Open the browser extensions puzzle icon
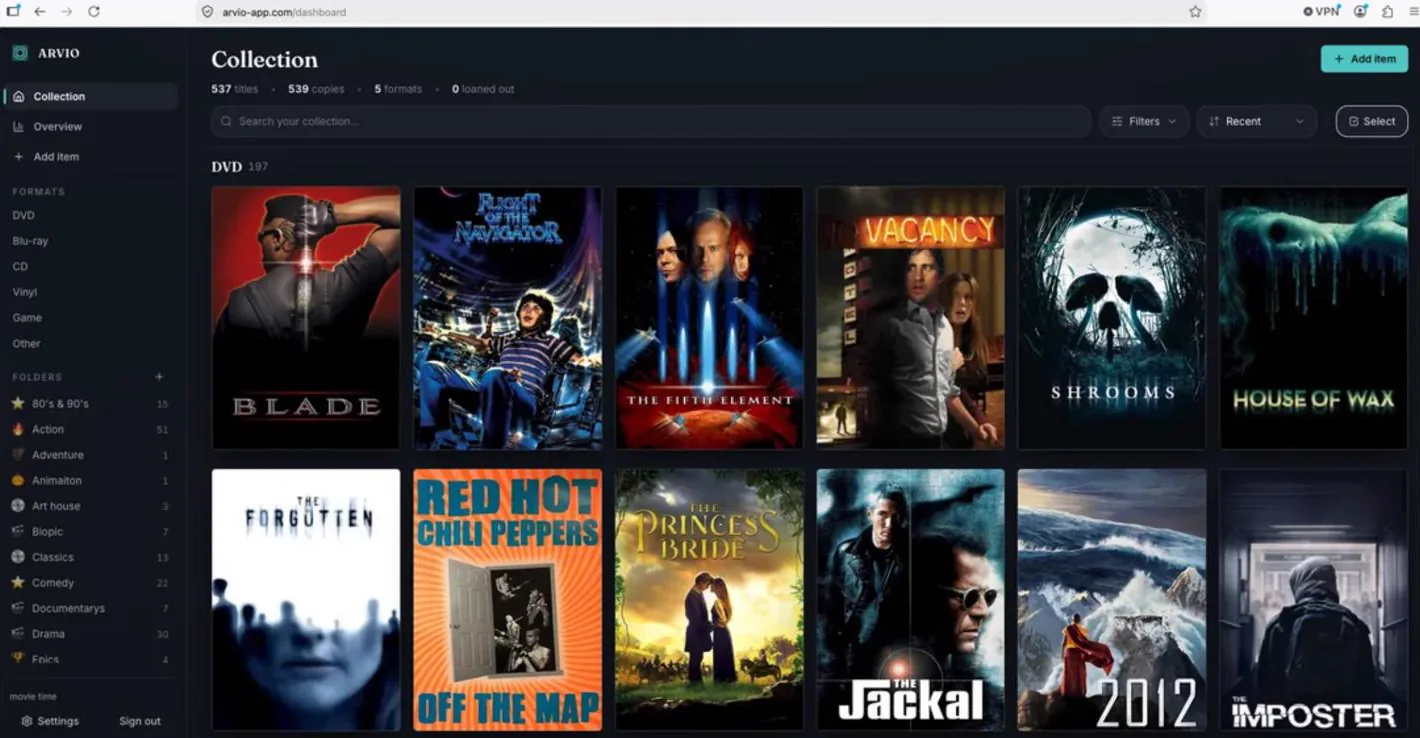This screenshot has height=738, width=1420. pos(1388,12)
